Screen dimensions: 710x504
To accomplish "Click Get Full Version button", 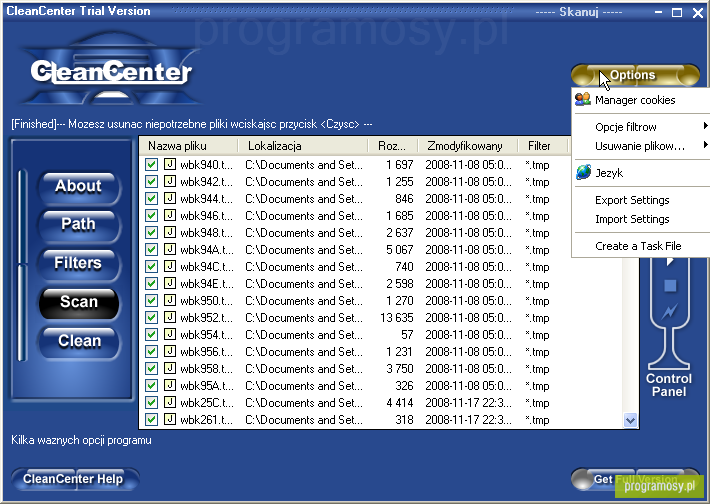I will 636,479.
